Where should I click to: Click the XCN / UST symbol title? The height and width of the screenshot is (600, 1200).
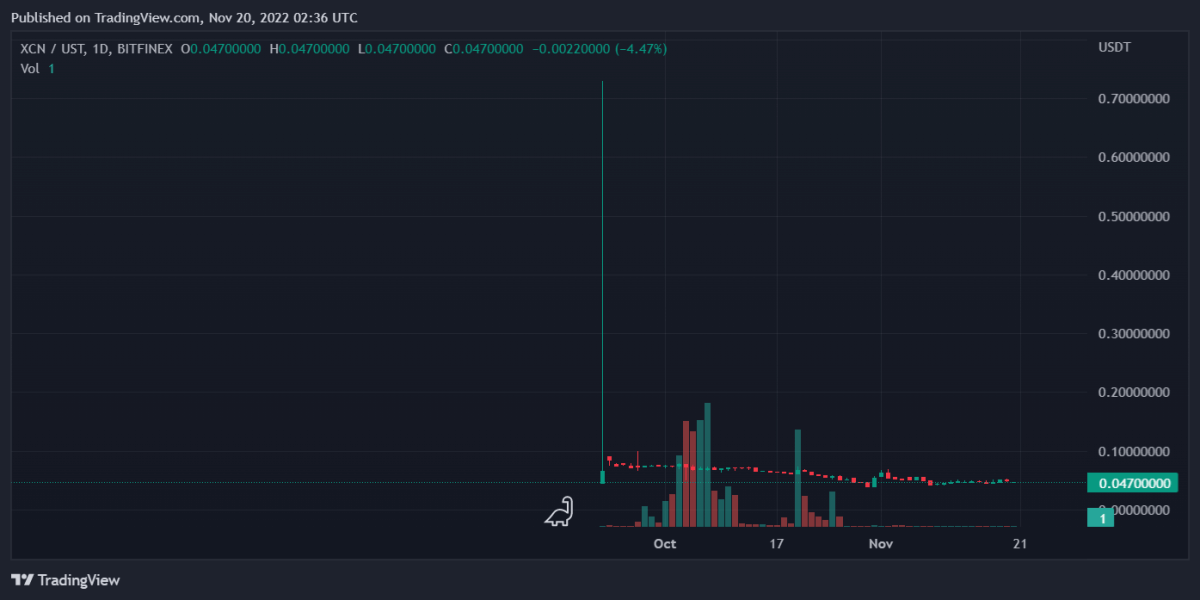pos(53,48)
